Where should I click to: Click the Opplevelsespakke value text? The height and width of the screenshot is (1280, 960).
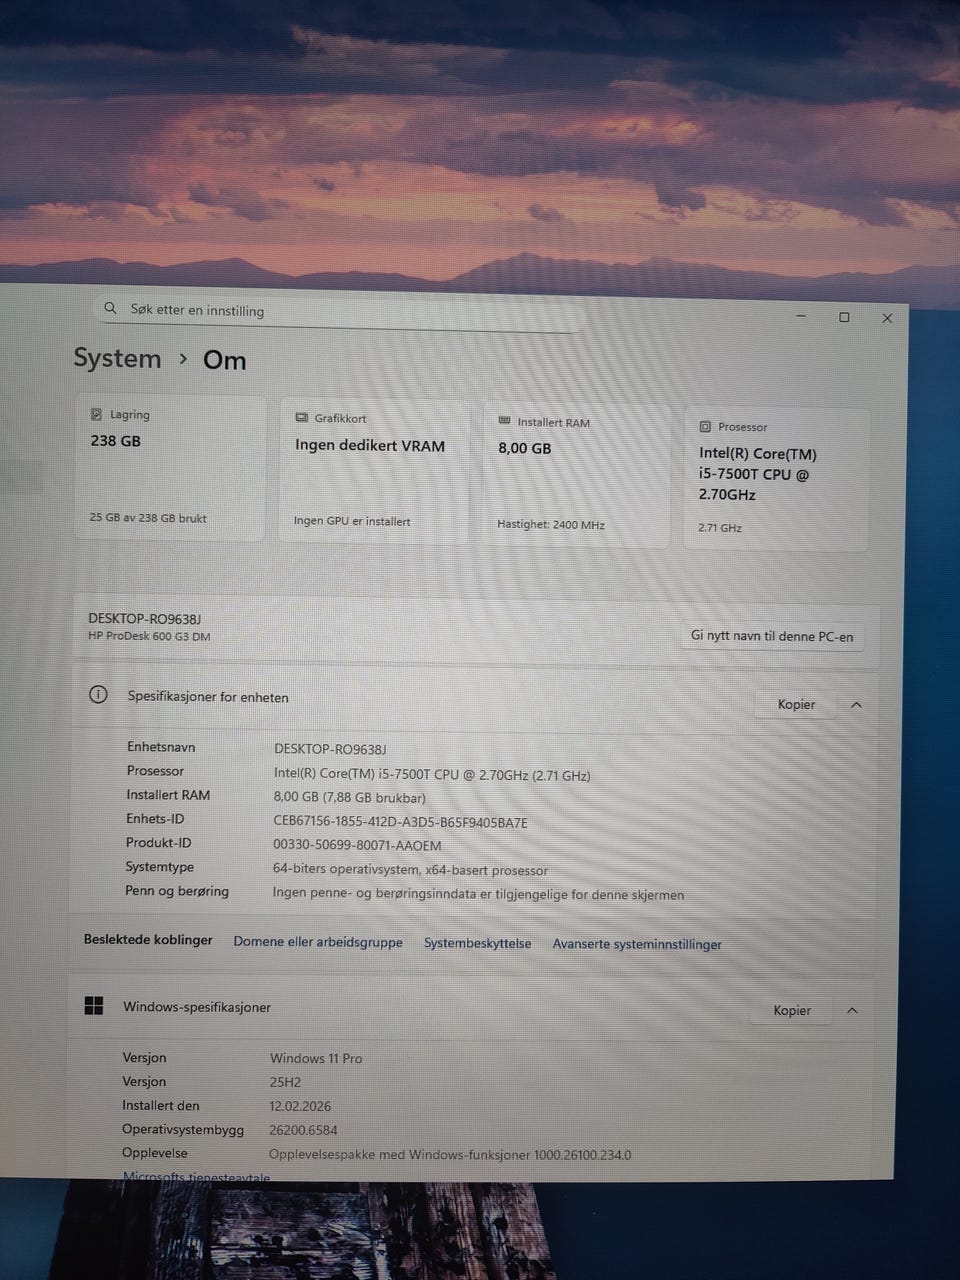coord(450,1154)
